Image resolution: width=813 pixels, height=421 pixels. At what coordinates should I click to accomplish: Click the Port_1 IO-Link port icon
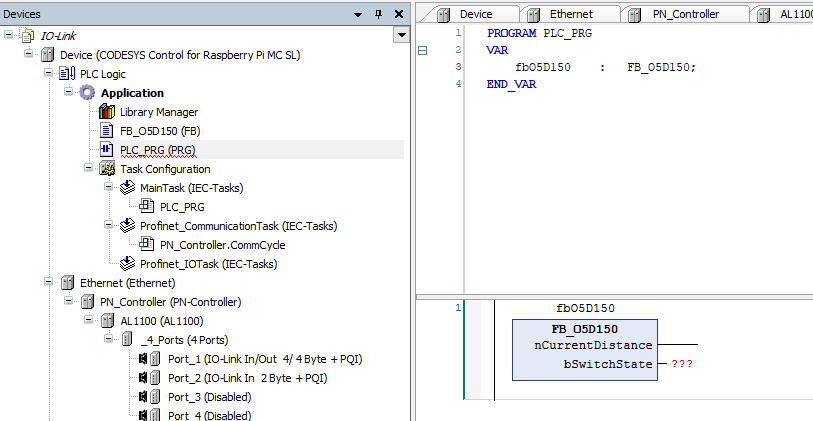click(x=146, y=359)
